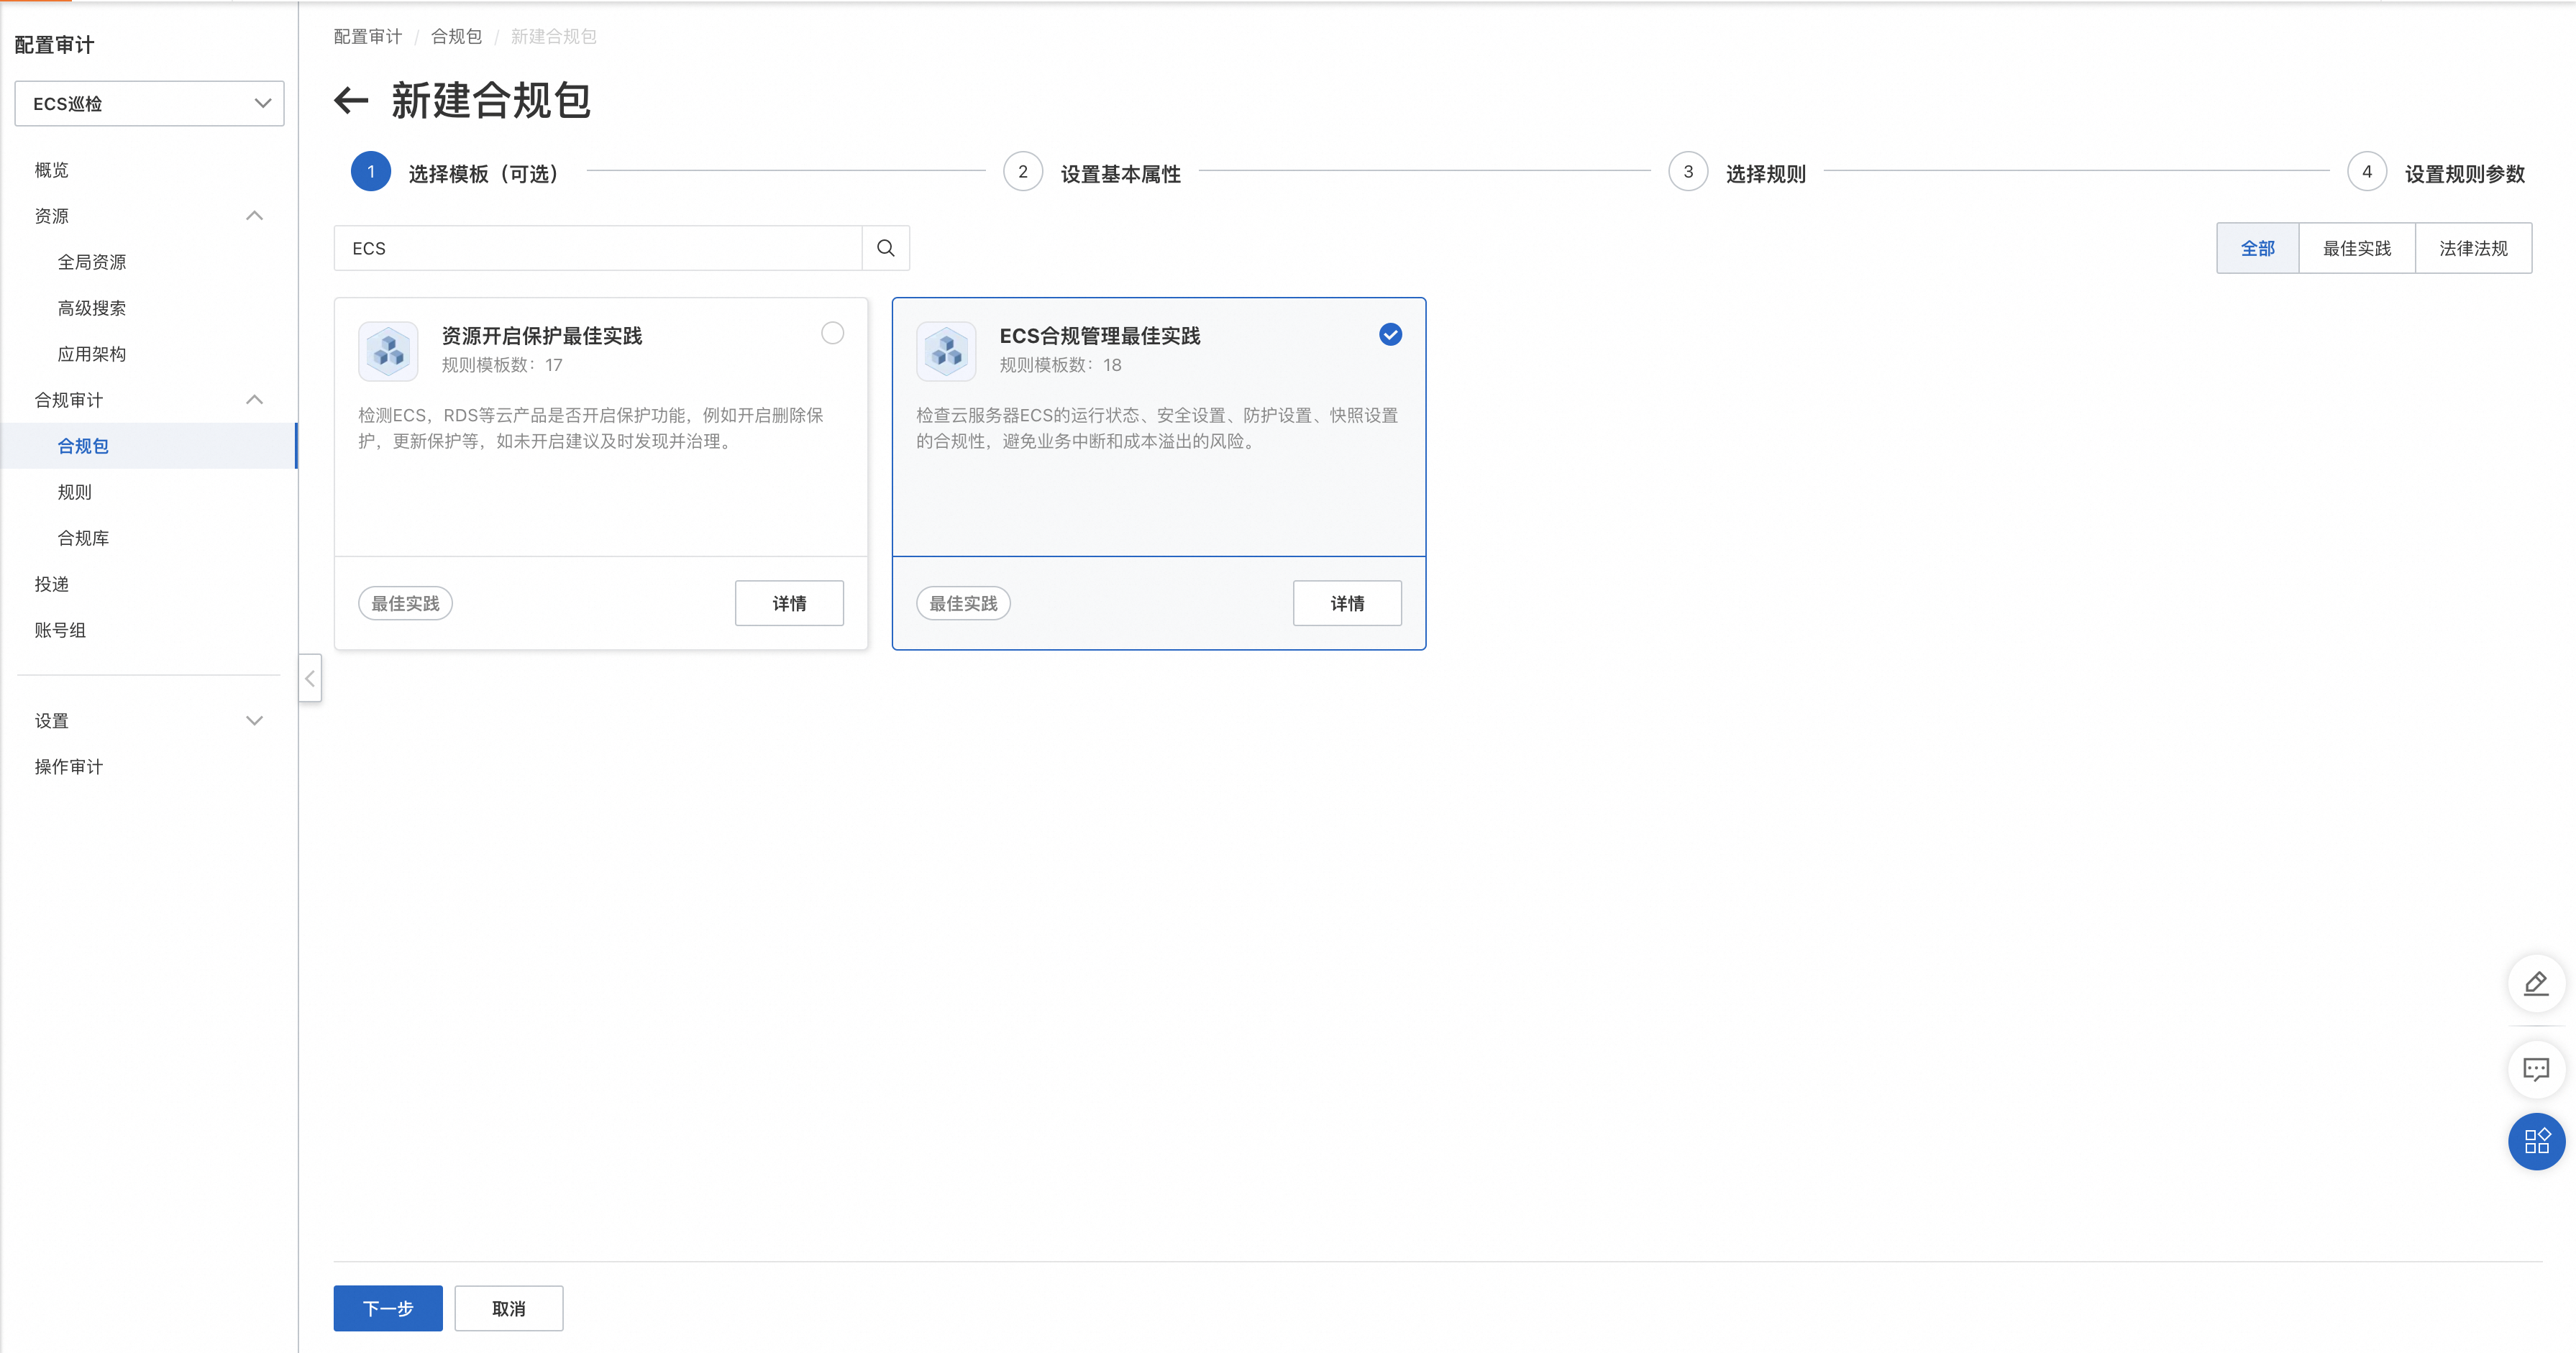Select the 资源开启保护最佳实践 radio button
Image resolution: width=2576 pixels, height=1353 pixels.
832,333
